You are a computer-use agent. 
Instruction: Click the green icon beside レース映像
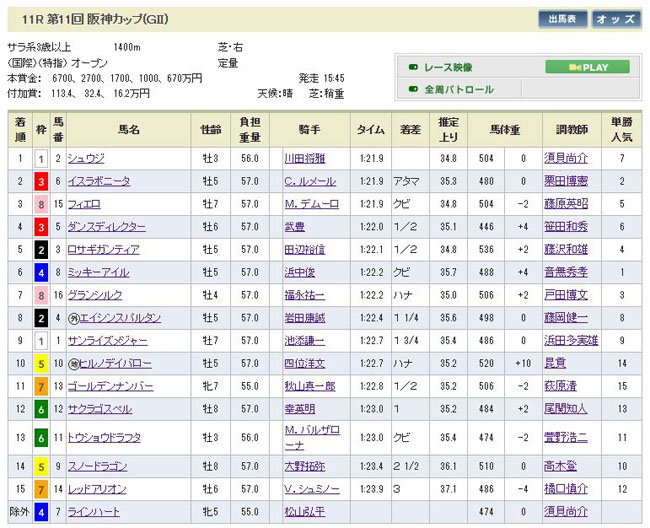click(x=412, y=67)
